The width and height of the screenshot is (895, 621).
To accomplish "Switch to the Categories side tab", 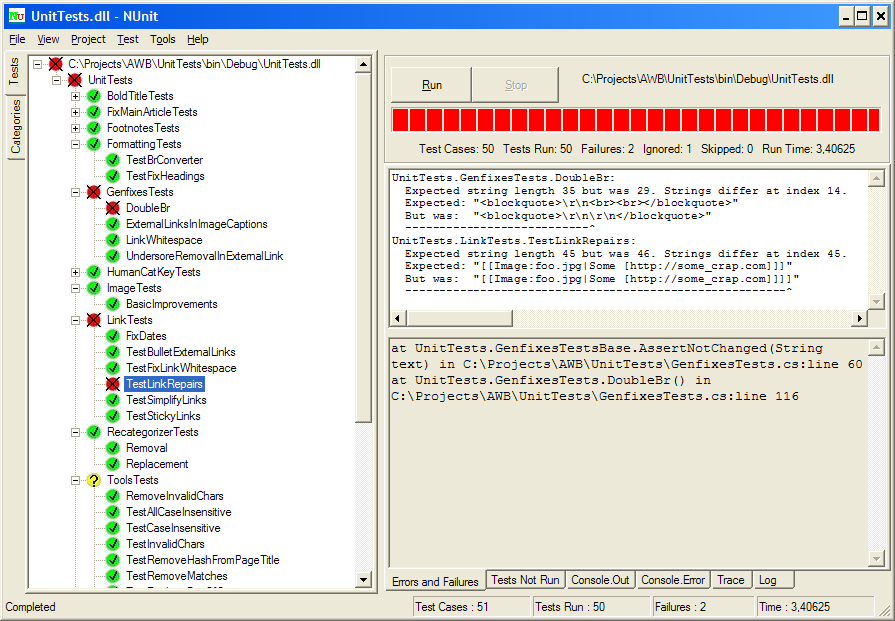I will pyautogui.click(x=15, y=127).
